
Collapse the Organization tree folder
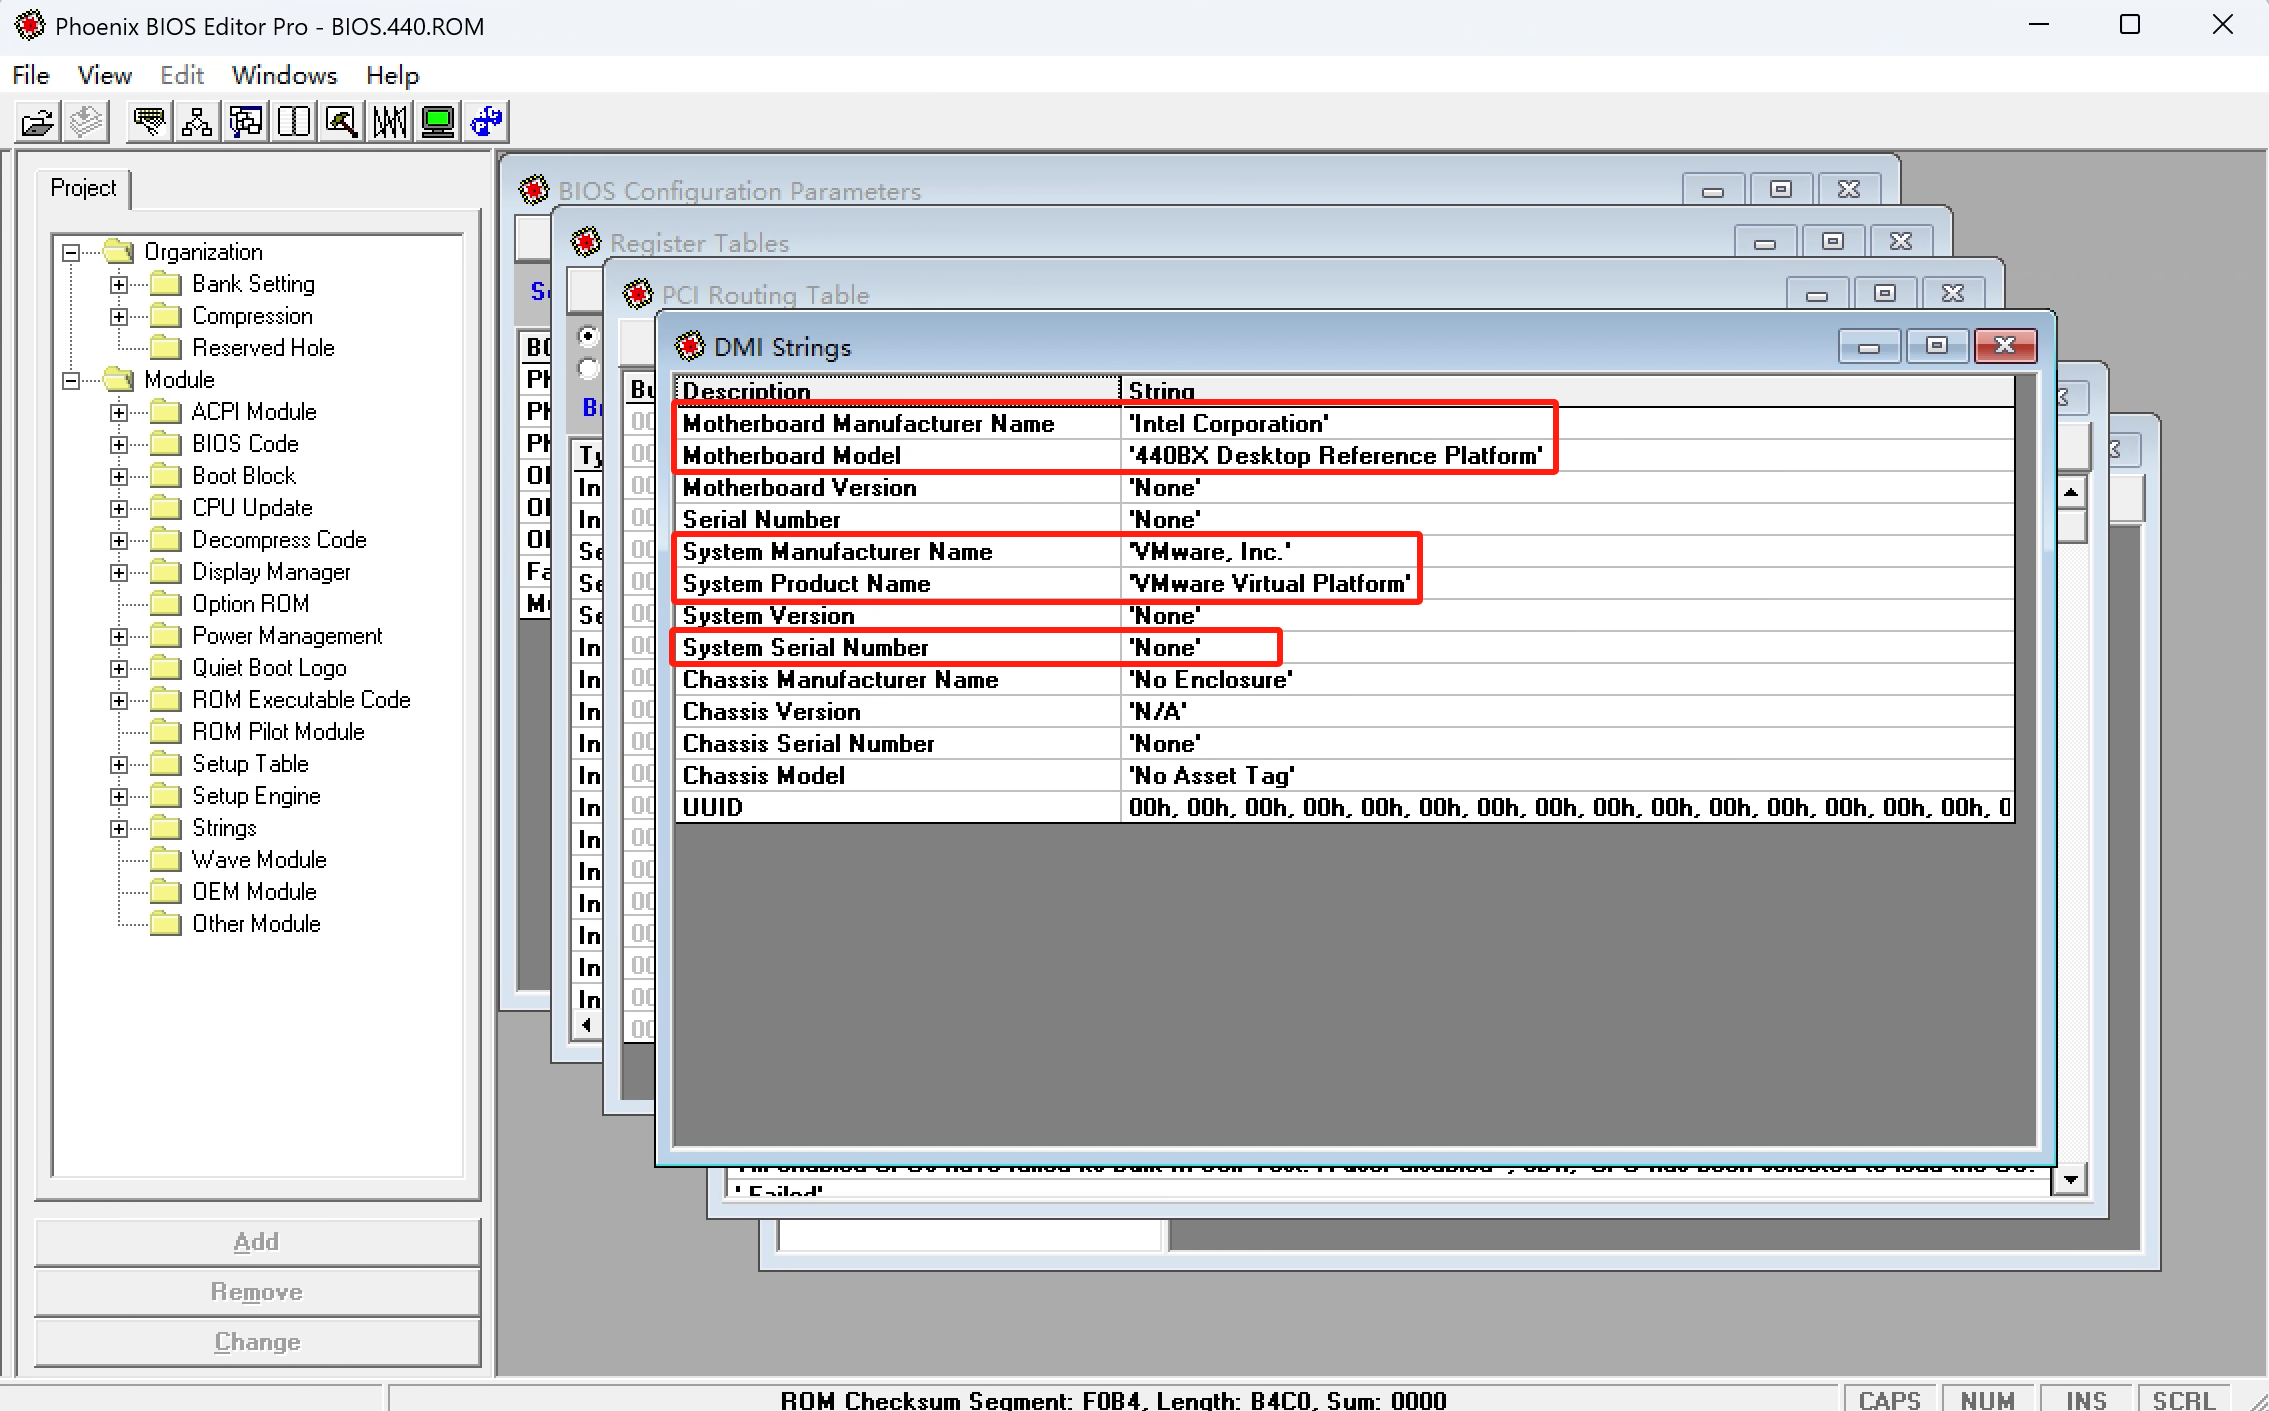tap(71, 252)
